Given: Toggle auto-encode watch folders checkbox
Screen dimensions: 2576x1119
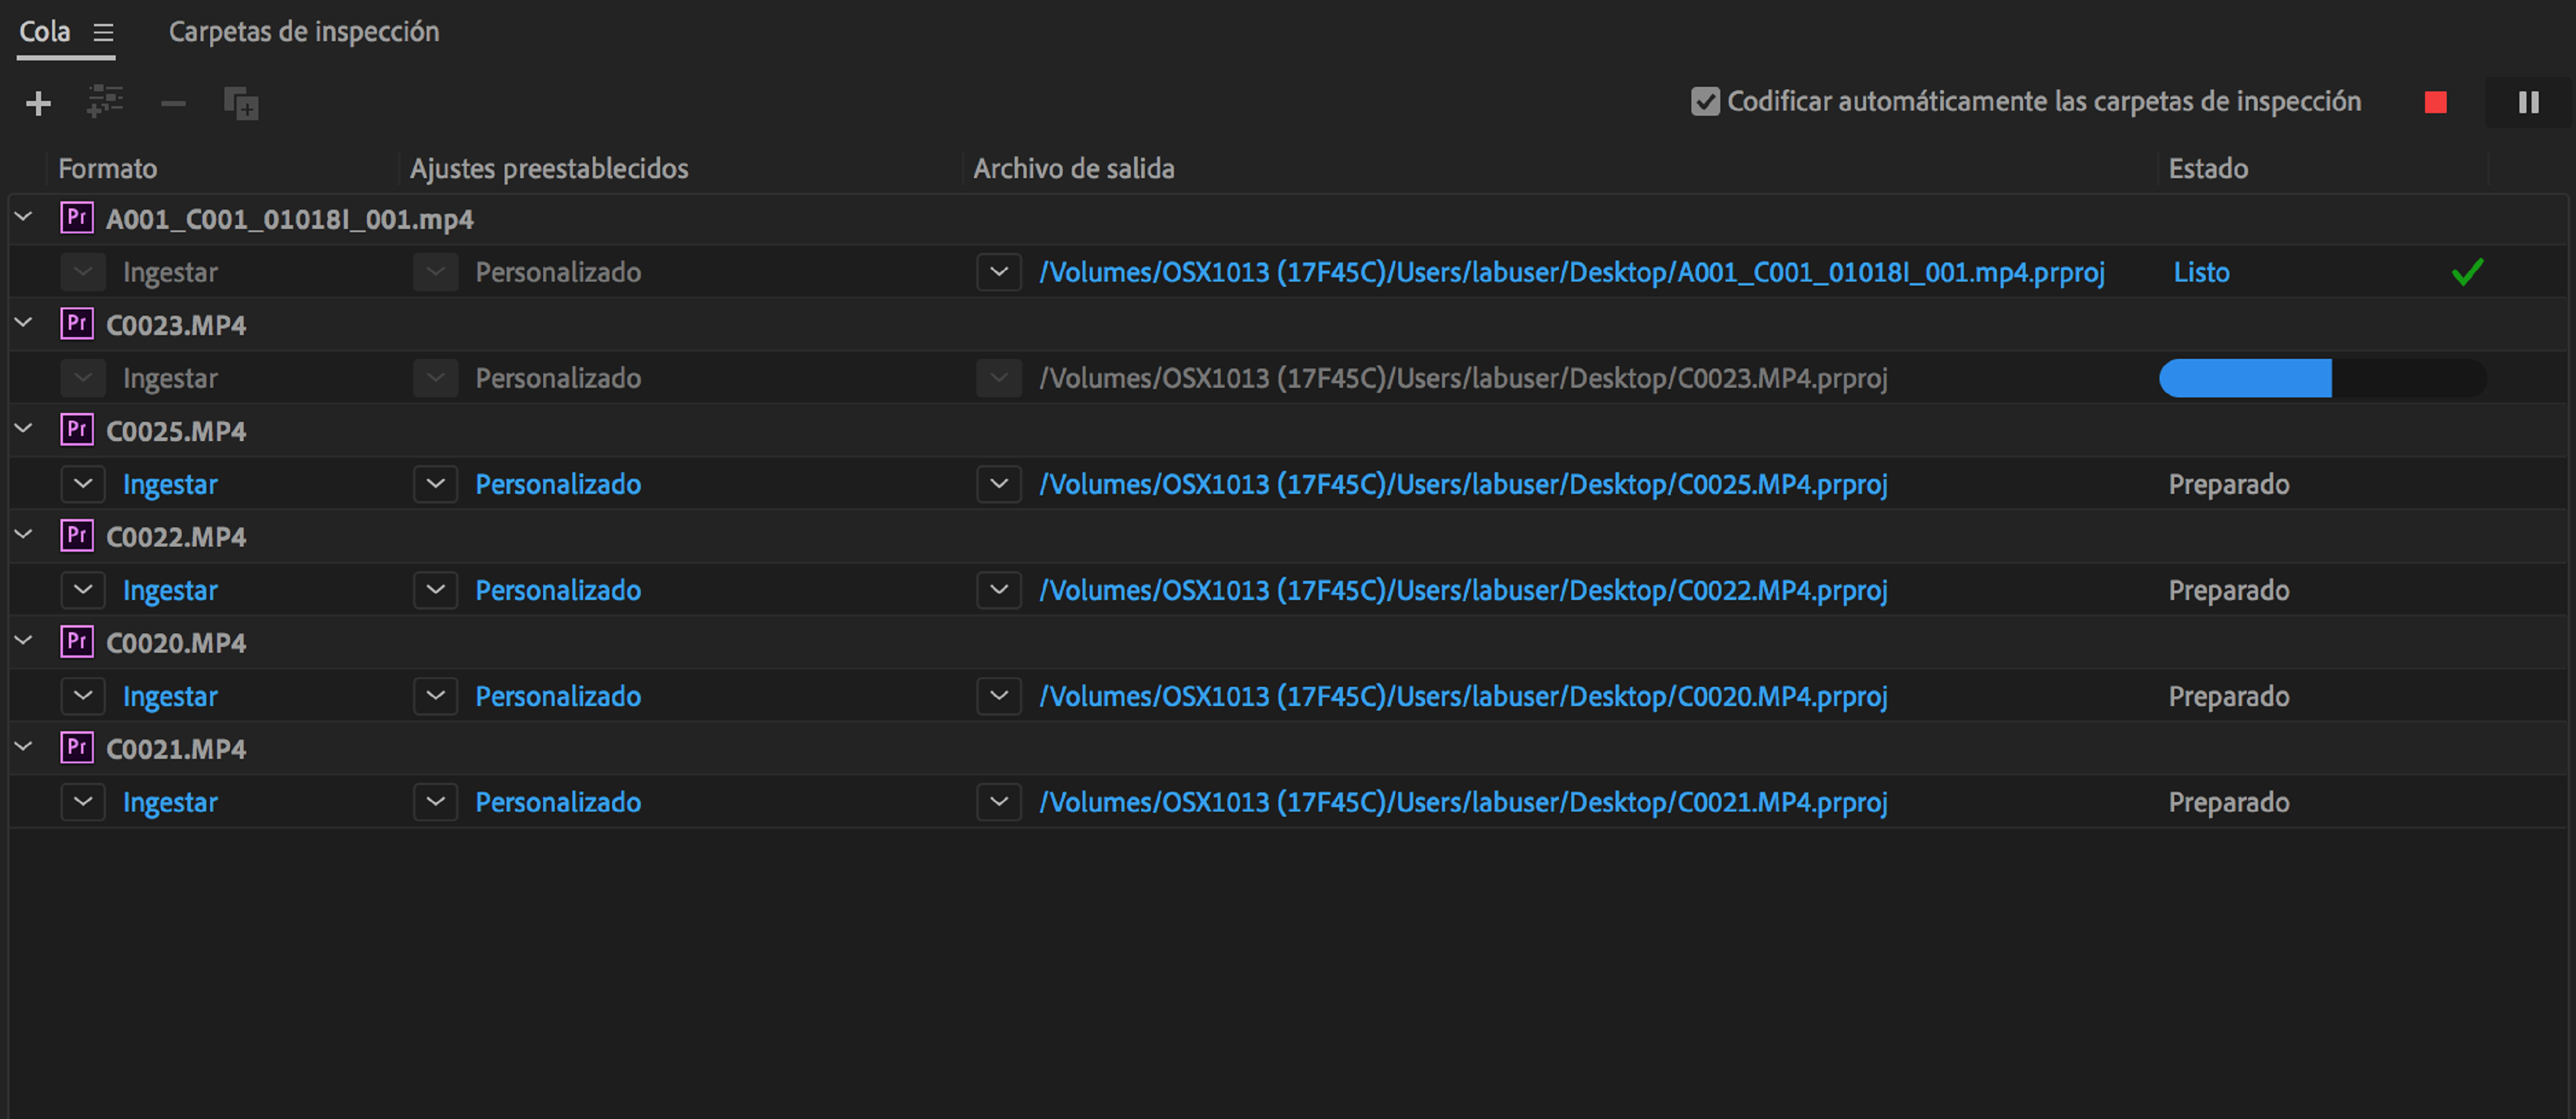Looking at the screenshot, I should 1705,101.
